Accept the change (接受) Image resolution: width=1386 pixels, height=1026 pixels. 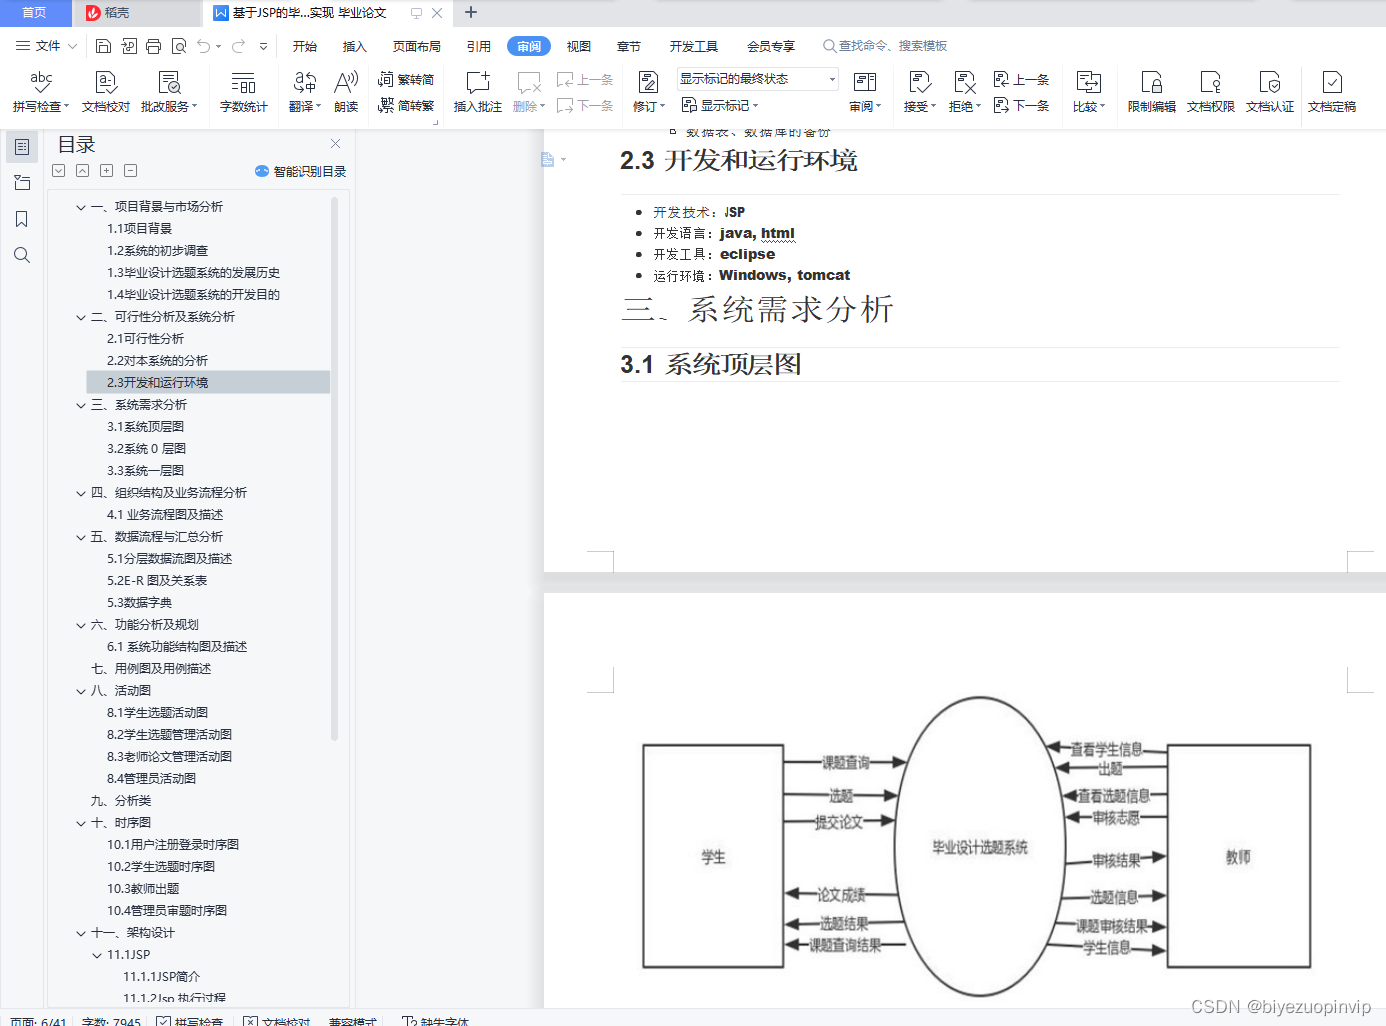920,91
